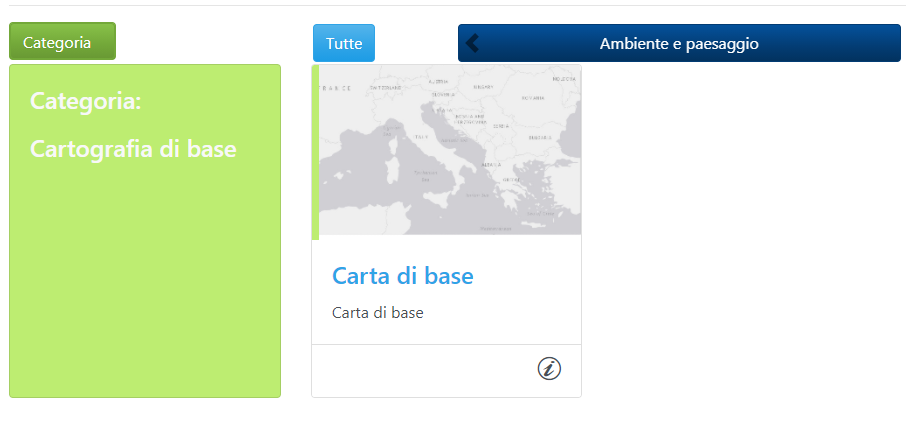Click the card footer beside the info icon
This screenshot has width=906, height=423.
[424, 370]
